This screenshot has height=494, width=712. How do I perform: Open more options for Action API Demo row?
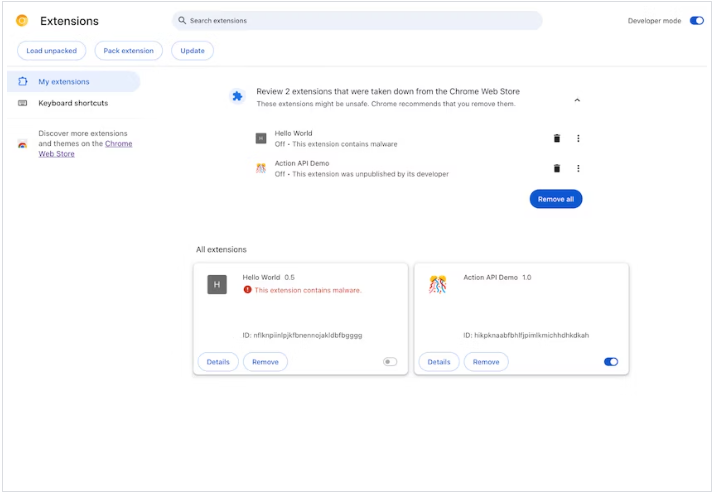tap(578, 168)
